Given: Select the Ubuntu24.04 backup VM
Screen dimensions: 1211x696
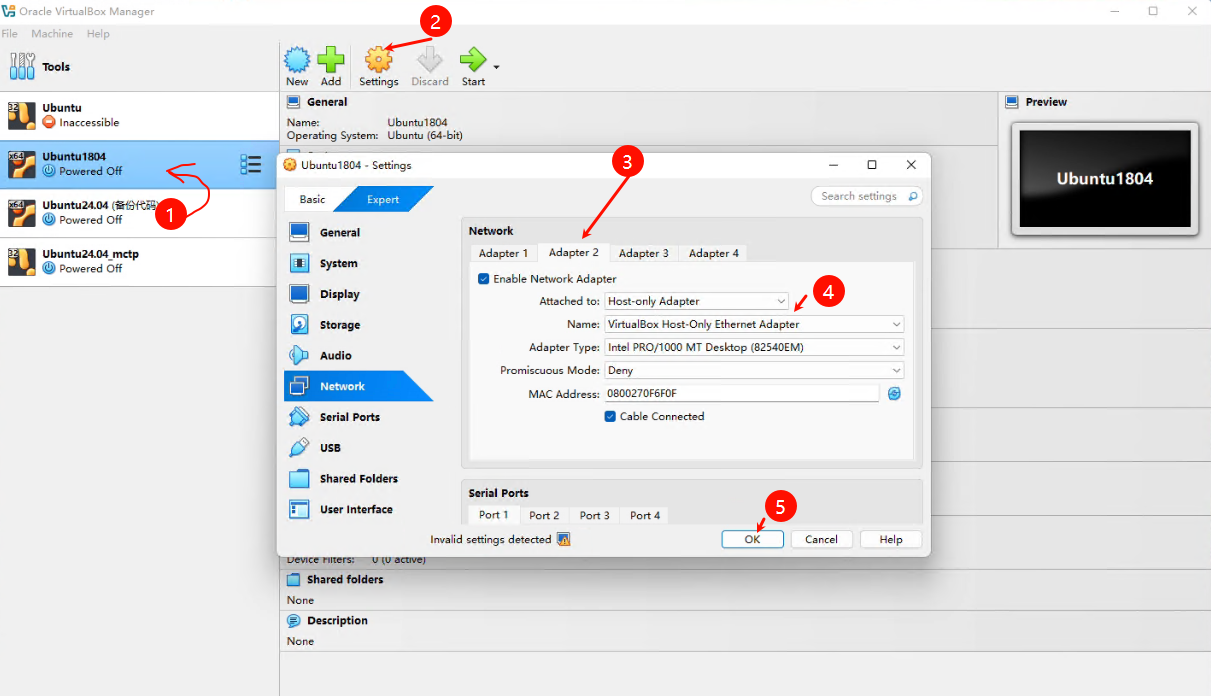Looking at the screenshot, I should 139,213.
